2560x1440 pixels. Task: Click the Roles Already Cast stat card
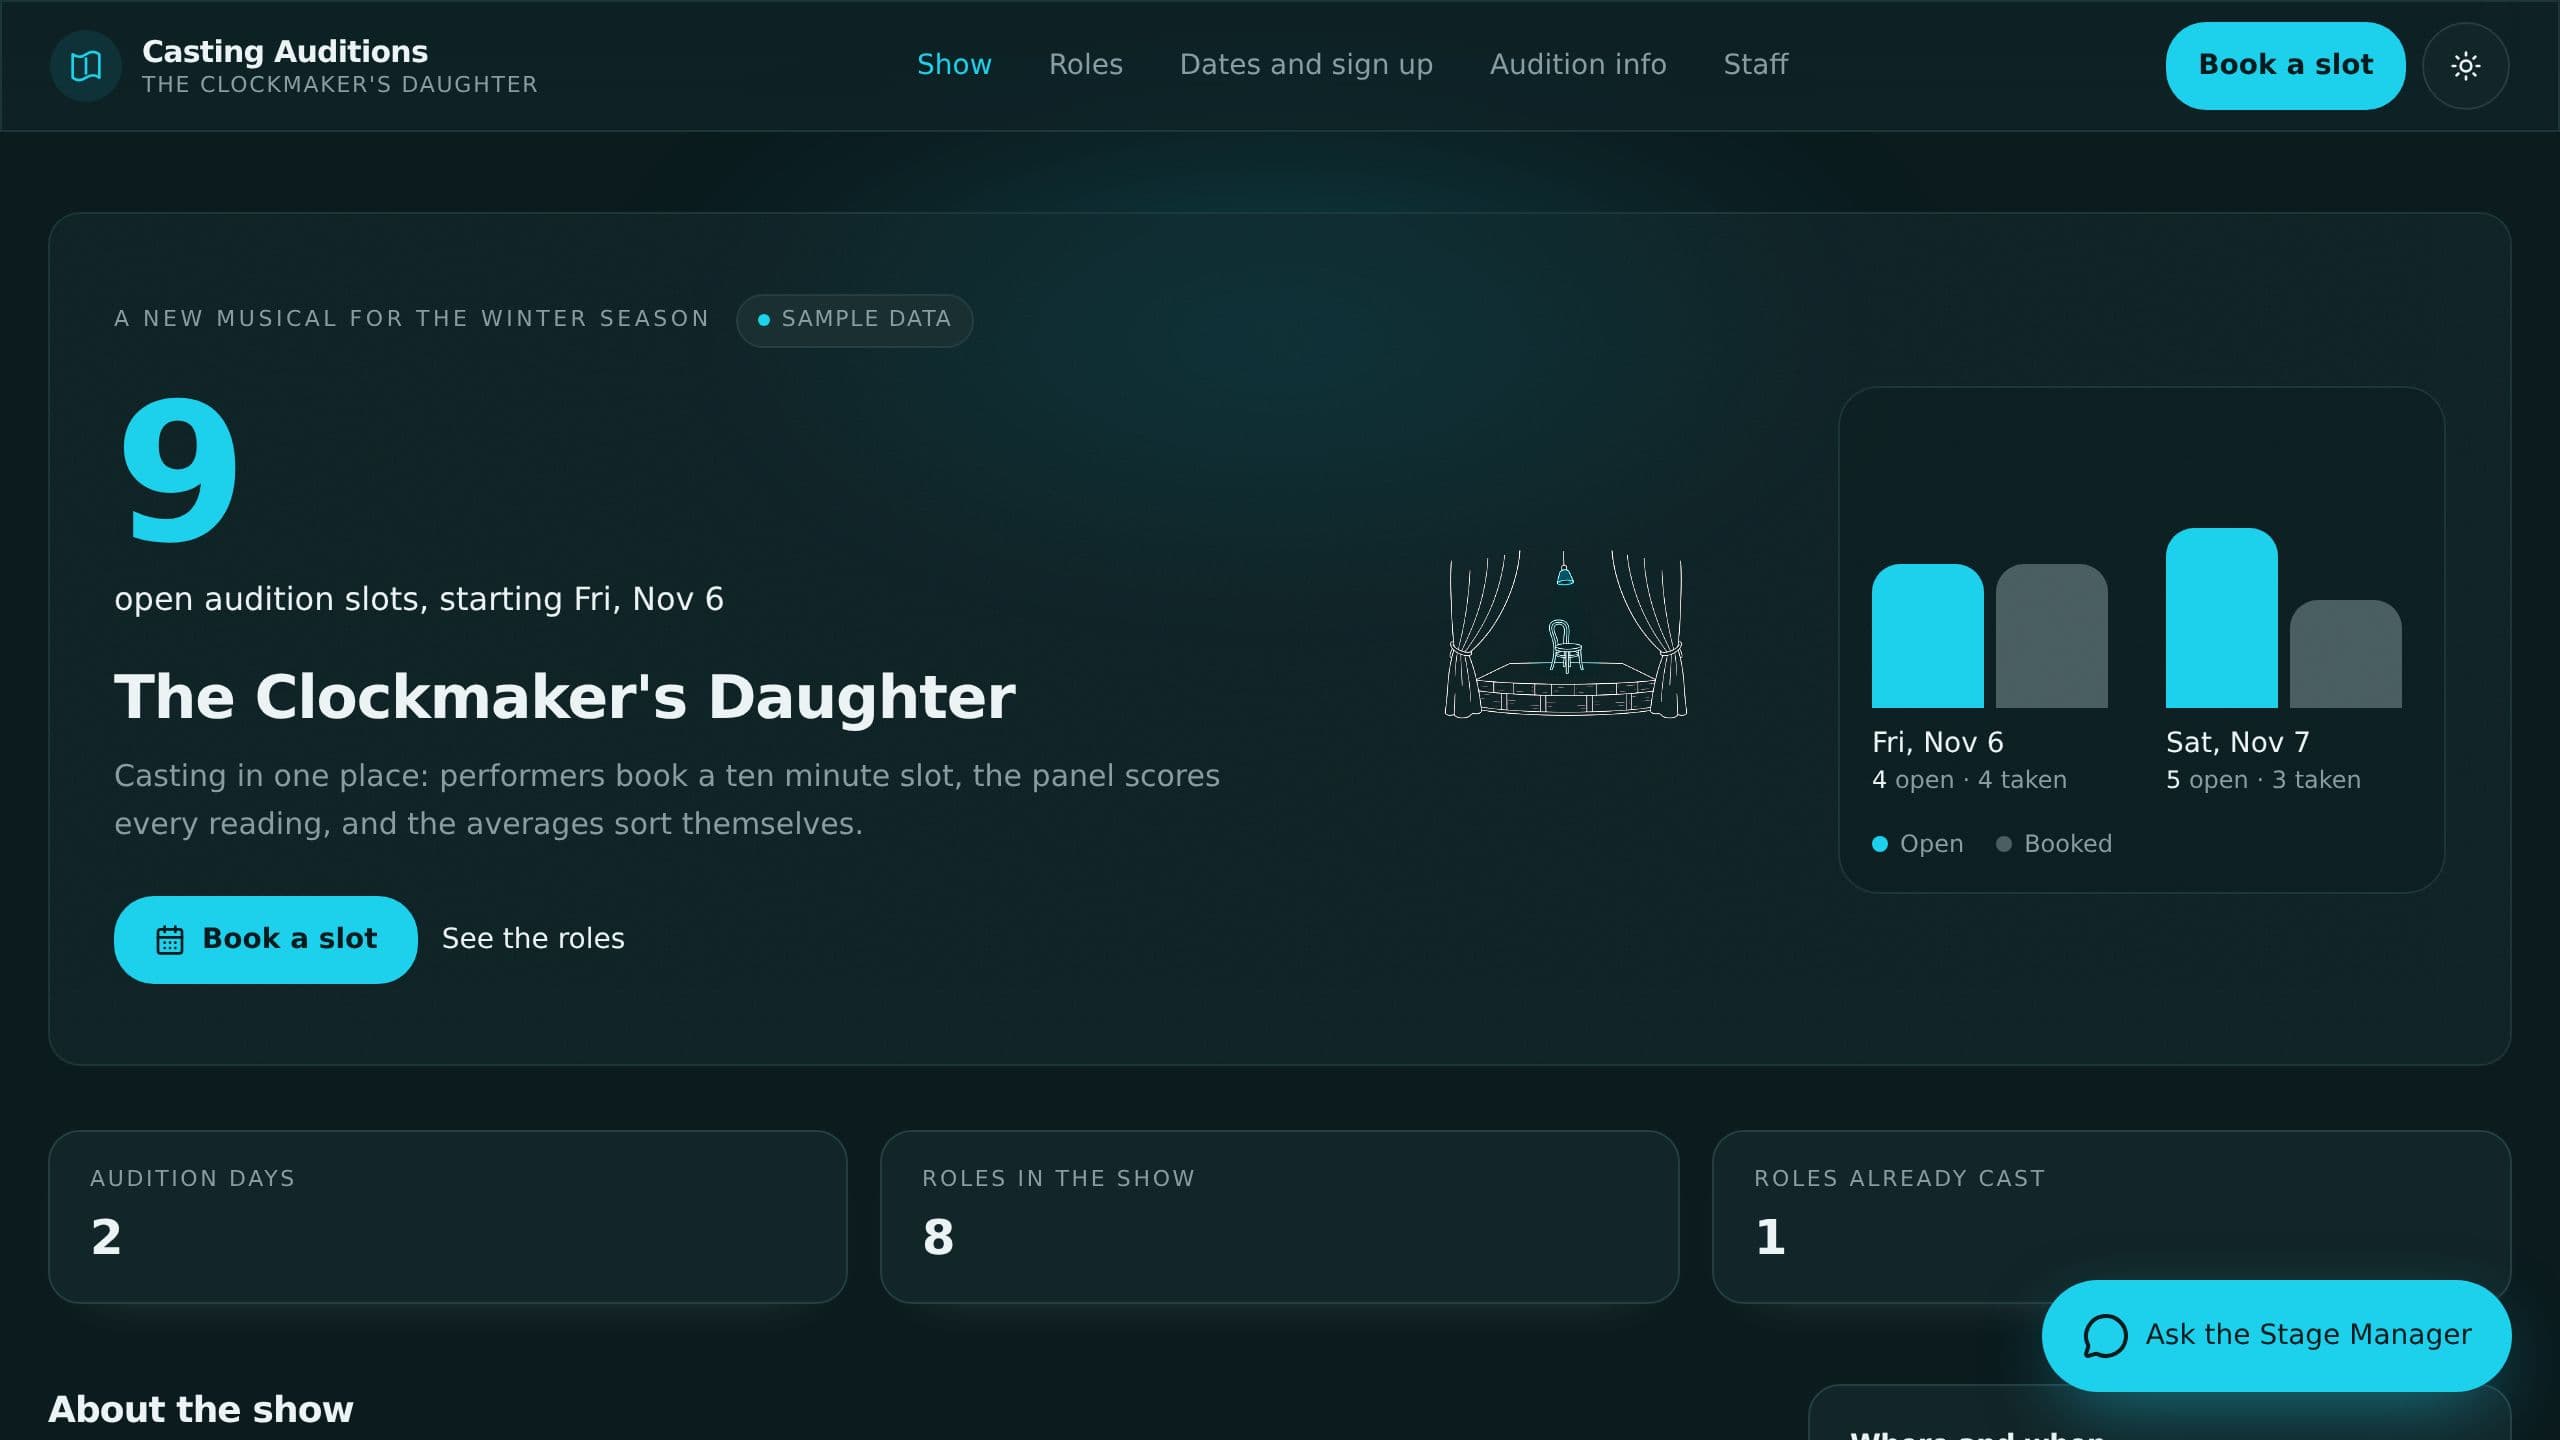point(2111,1217)
